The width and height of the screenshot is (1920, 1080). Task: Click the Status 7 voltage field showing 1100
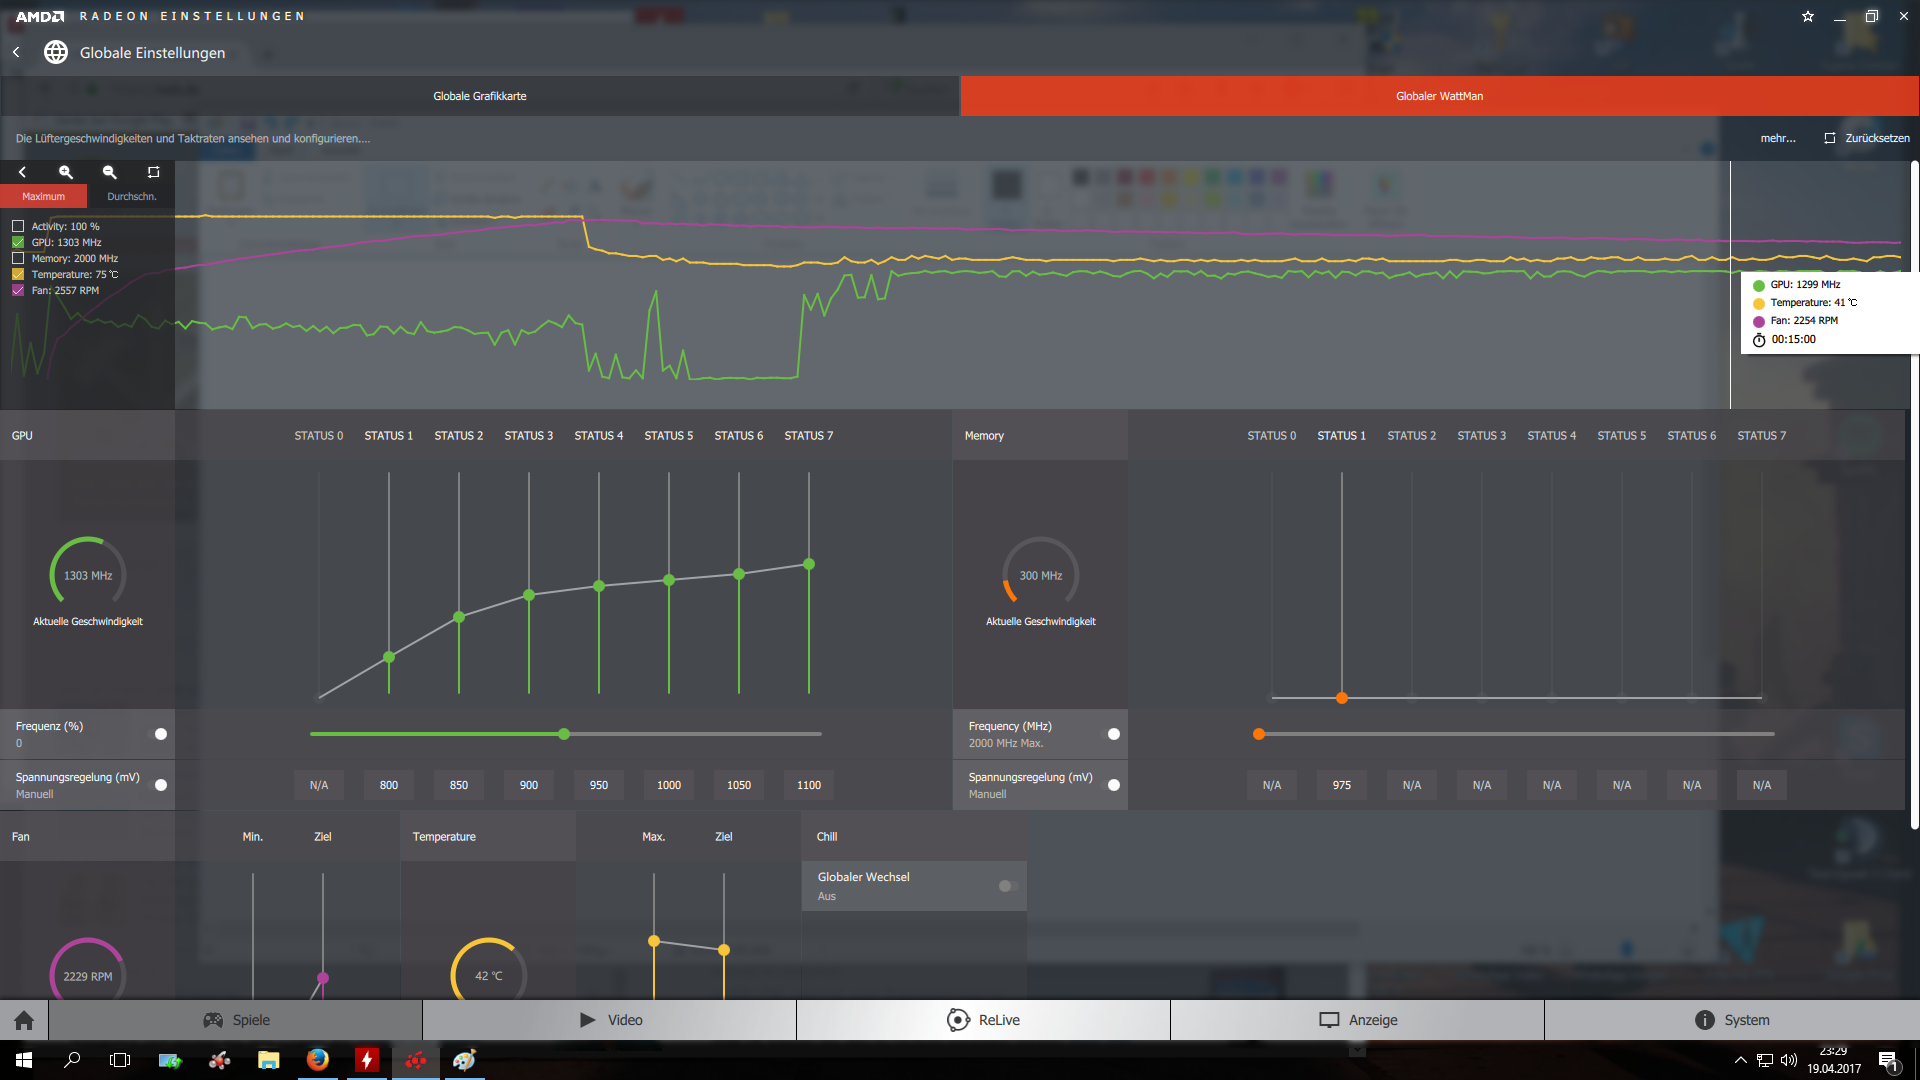point(808,785)
